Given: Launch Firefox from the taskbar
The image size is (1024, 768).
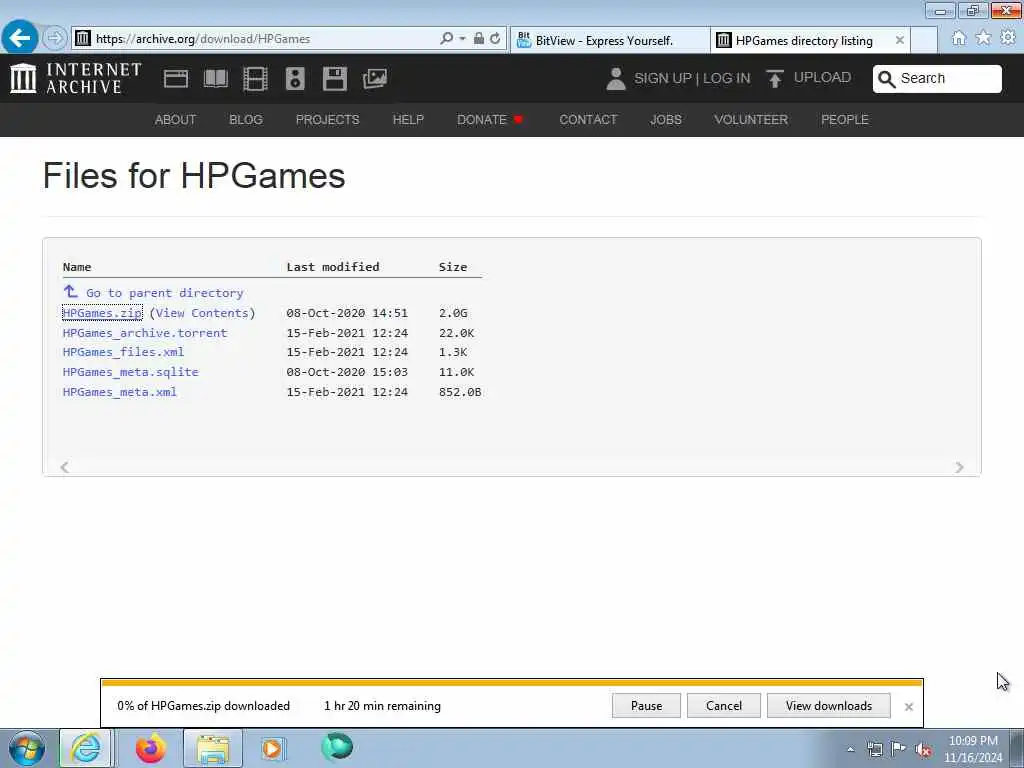Looking at the screenshot, I should pyautogui.click(x=150, y=748).
